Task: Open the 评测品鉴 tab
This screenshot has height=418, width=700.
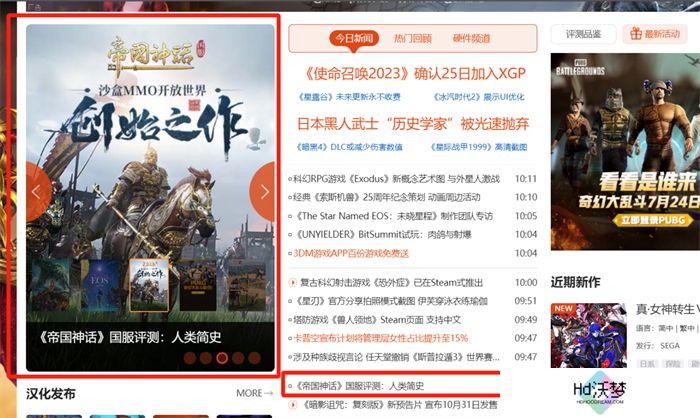Action: point(583,34)
